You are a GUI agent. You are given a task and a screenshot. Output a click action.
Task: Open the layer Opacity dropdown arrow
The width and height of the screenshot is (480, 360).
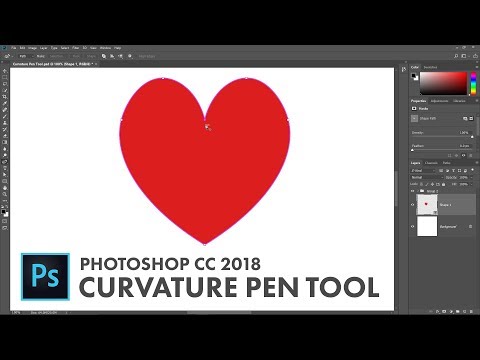tap(471, 177)
